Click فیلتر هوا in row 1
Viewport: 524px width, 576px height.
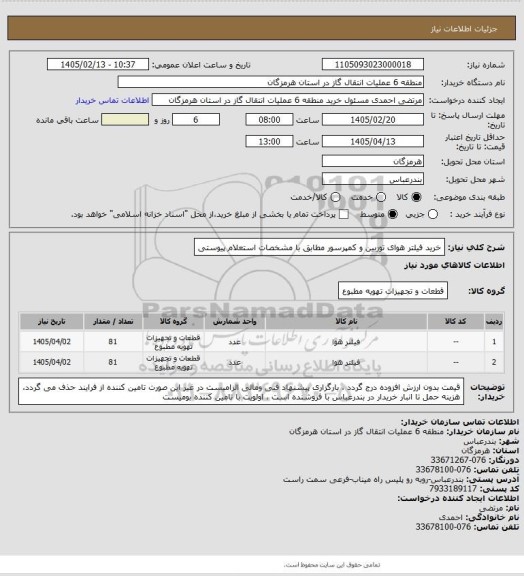346,342
